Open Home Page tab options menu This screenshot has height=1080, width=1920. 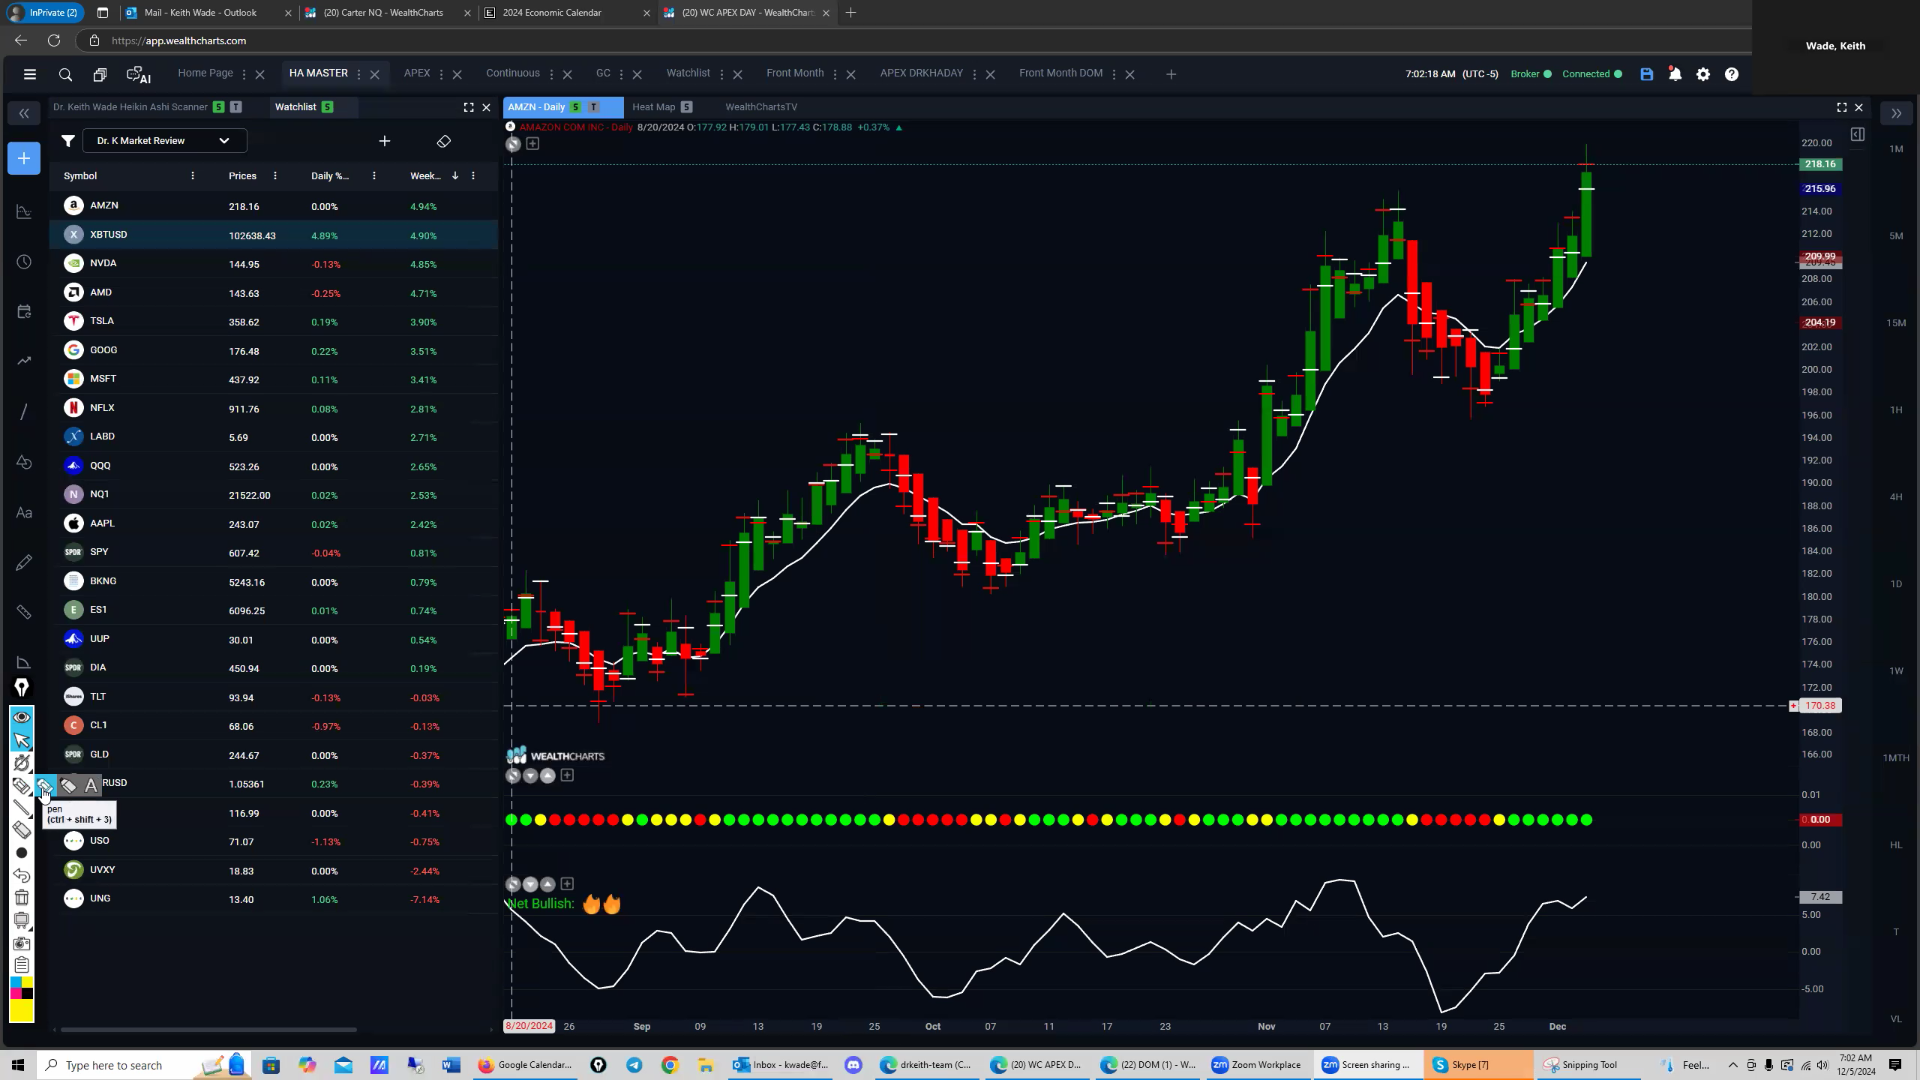click(244, 74)
